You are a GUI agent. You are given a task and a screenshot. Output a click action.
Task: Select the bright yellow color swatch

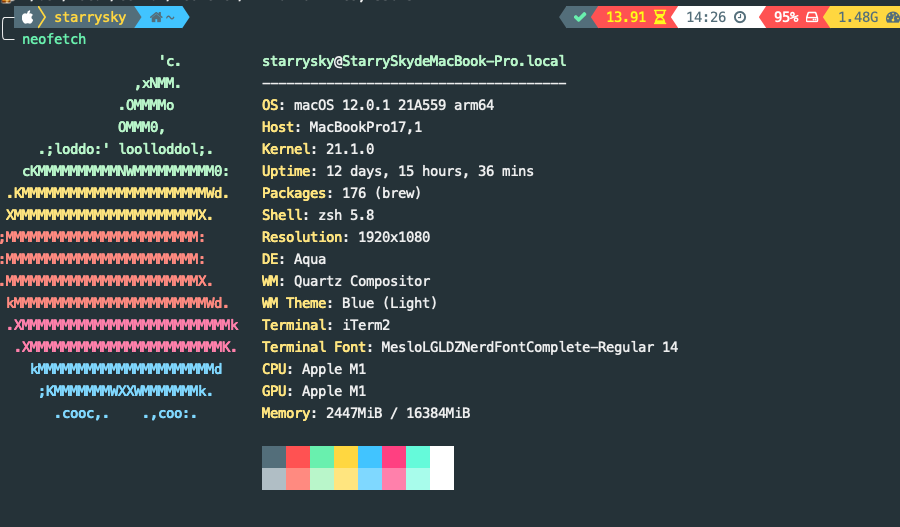(x=346, y=457)
